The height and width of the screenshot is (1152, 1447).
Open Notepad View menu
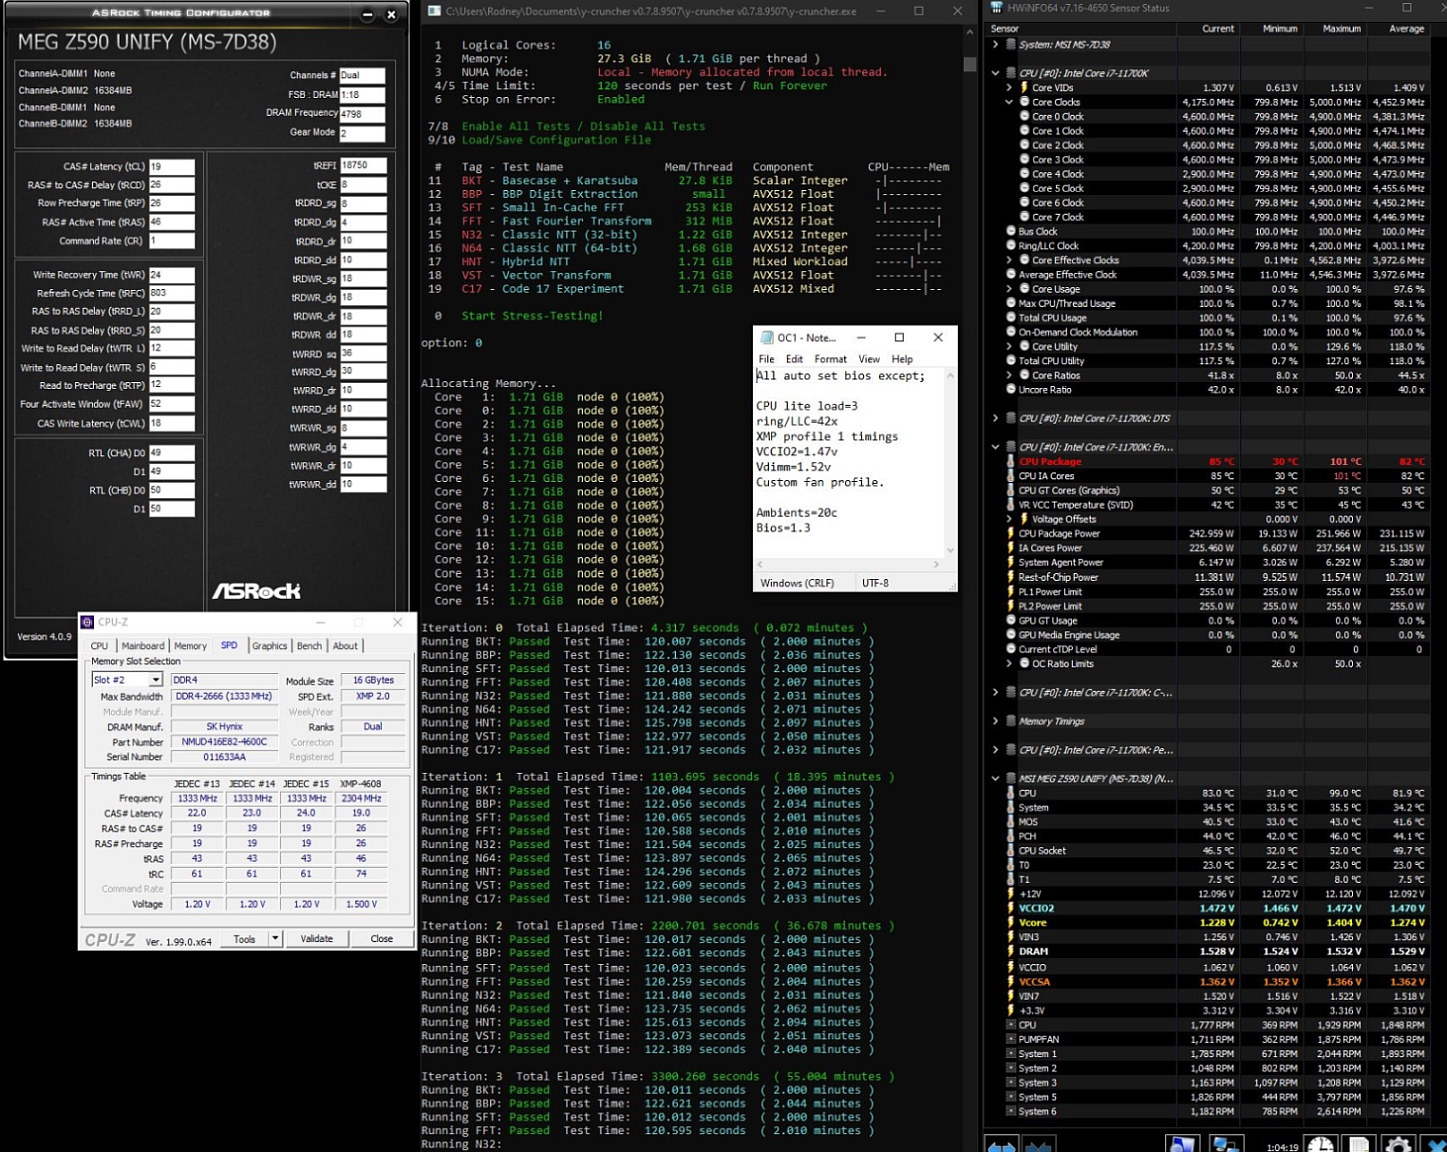click(869, 359)
